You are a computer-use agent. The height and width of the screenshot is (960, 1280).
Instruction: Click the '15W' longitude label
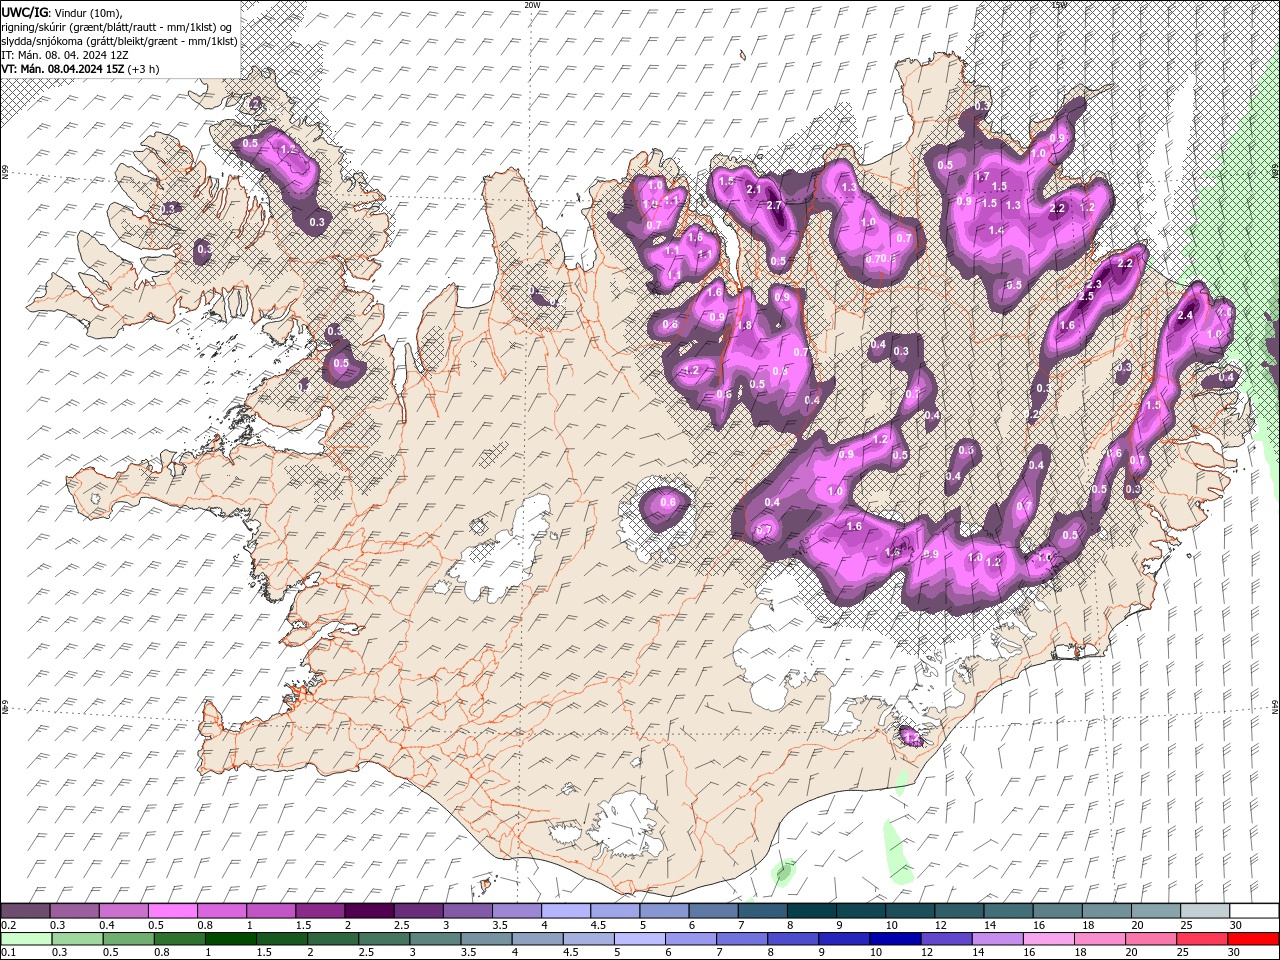[x=1059, y=5]
